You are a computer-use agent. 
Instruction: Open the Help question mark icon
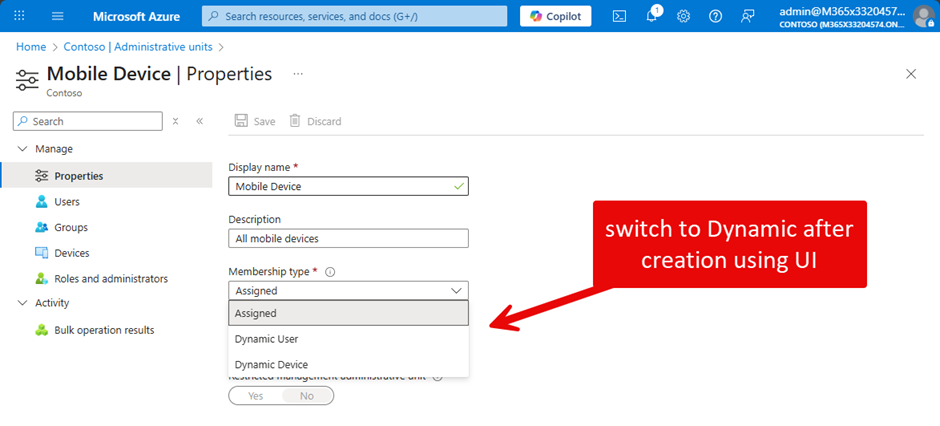(x=715, y=16)
